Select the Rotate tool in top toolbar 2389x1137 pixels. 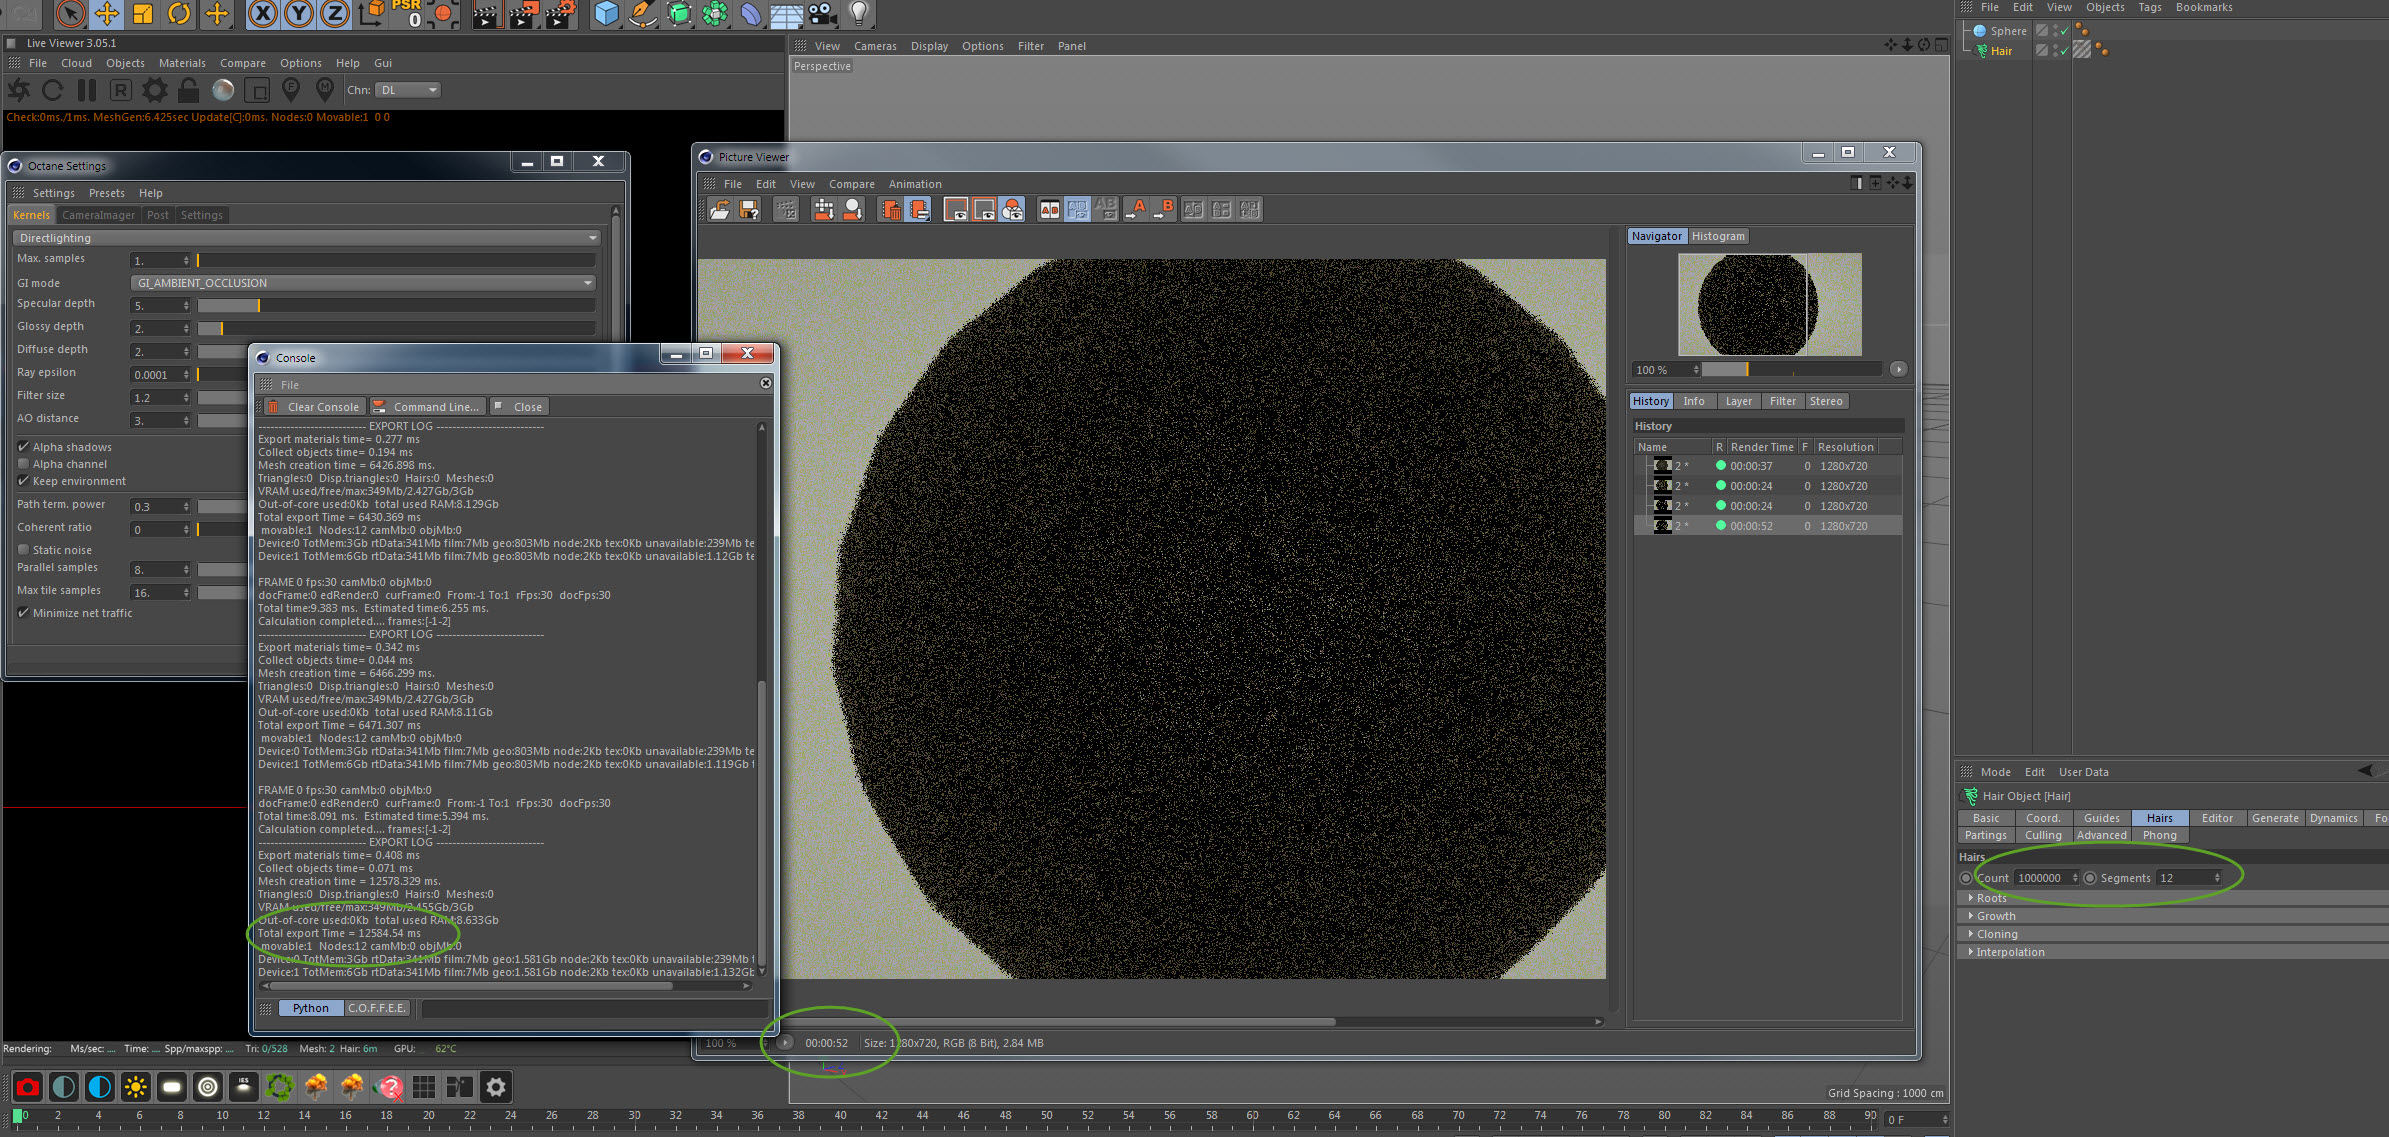click(x=179, y=13)
